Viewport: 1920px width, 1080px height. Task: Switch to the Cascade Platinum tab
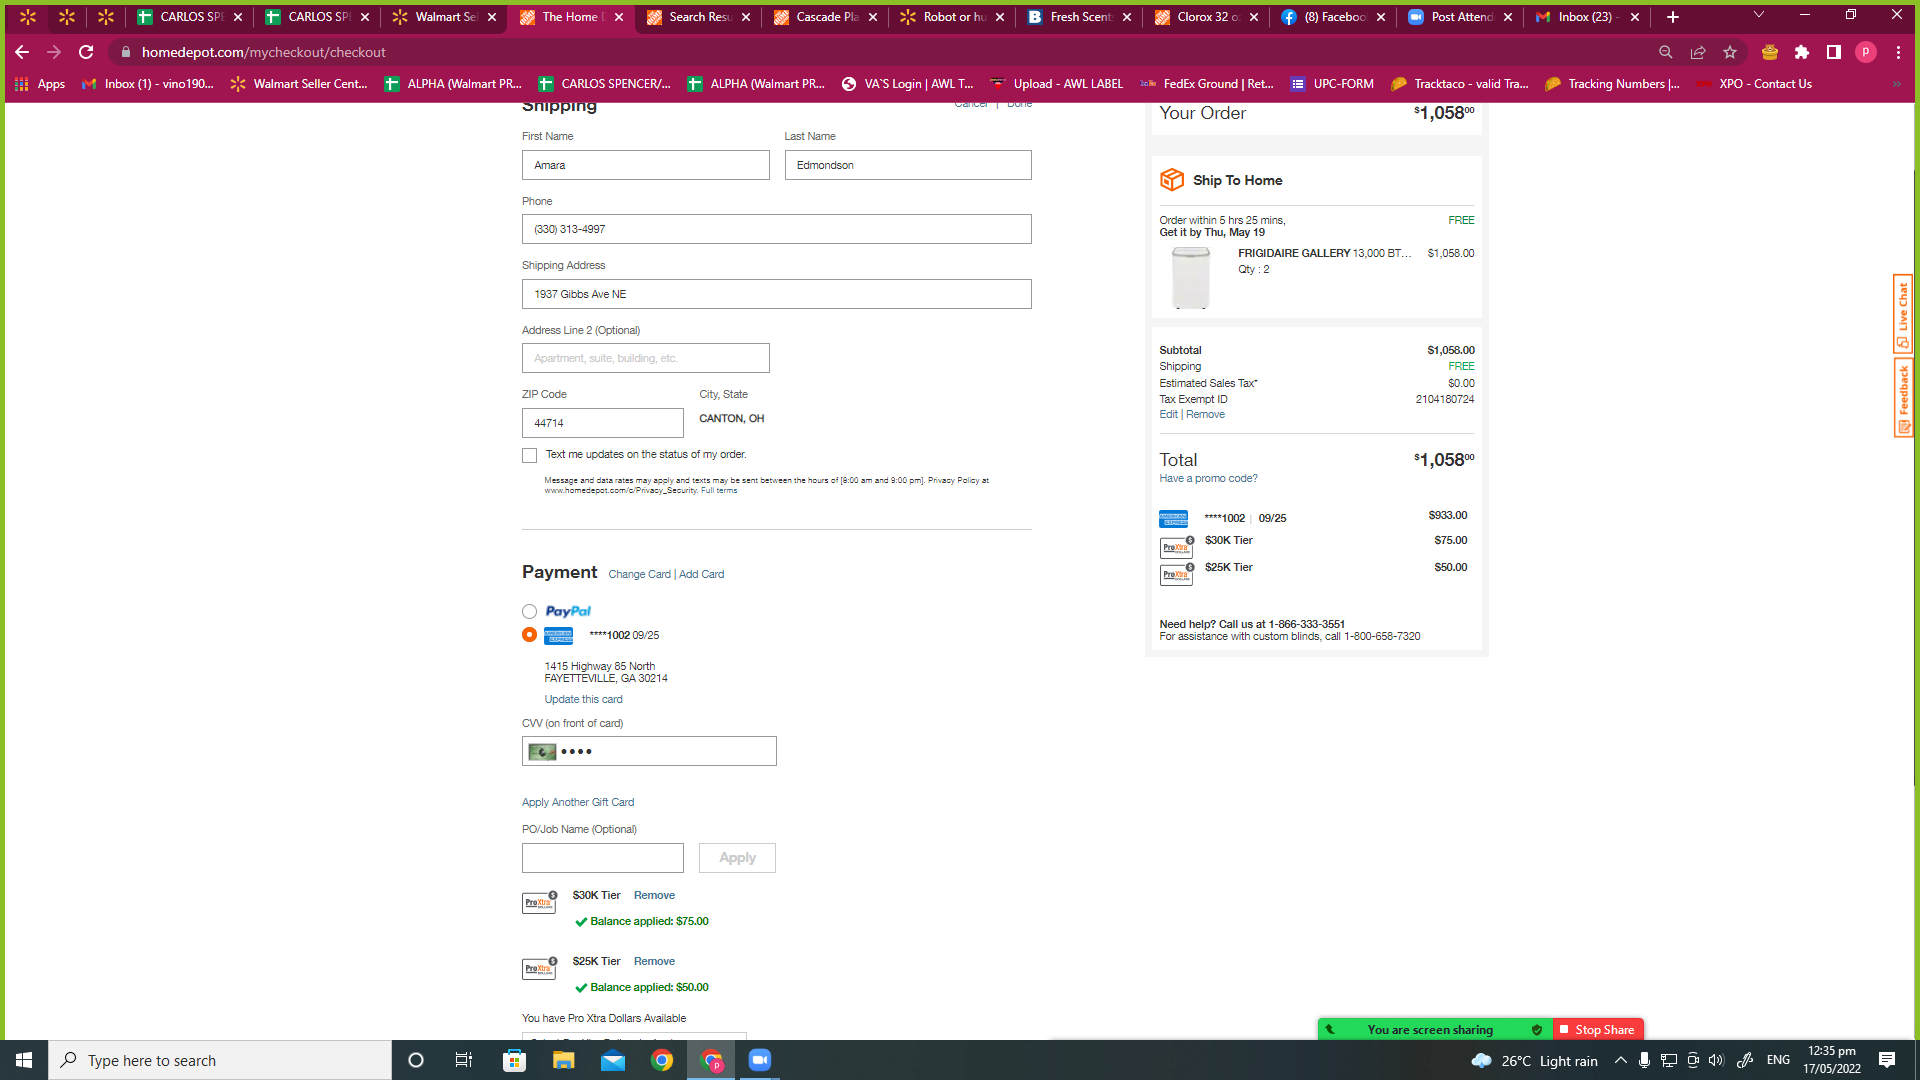825,17
